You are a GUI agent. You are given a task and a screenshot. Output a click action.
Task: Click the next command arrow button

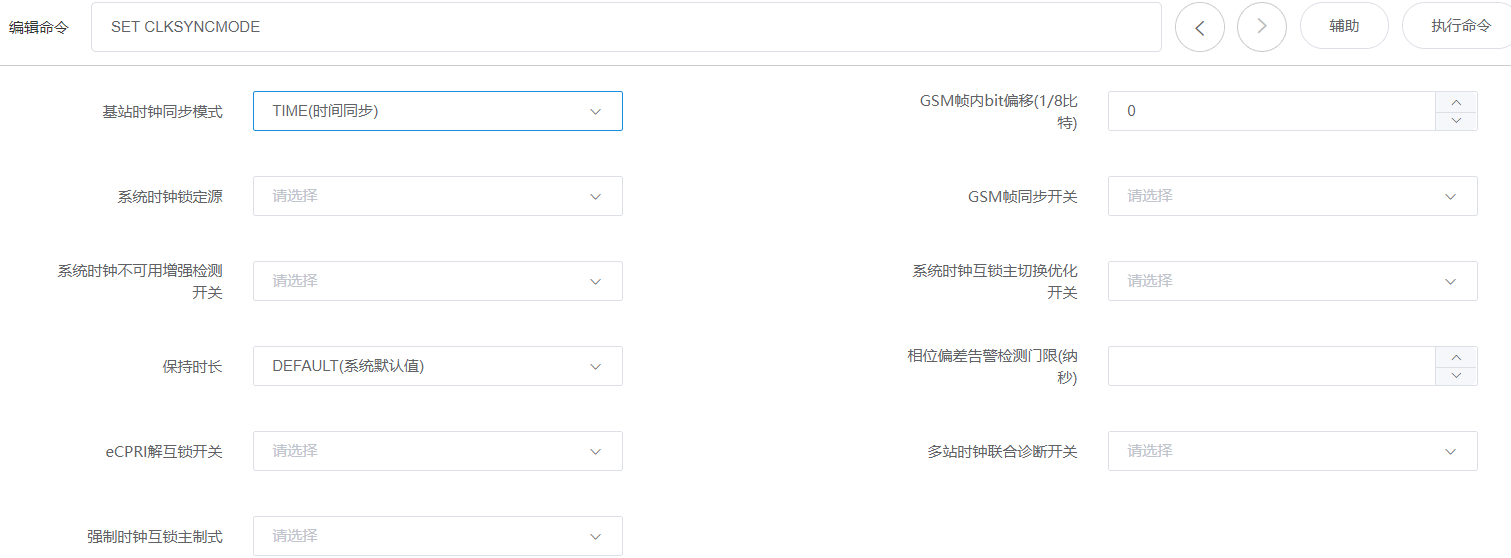pyautogui.click(x=1262, y=27)
